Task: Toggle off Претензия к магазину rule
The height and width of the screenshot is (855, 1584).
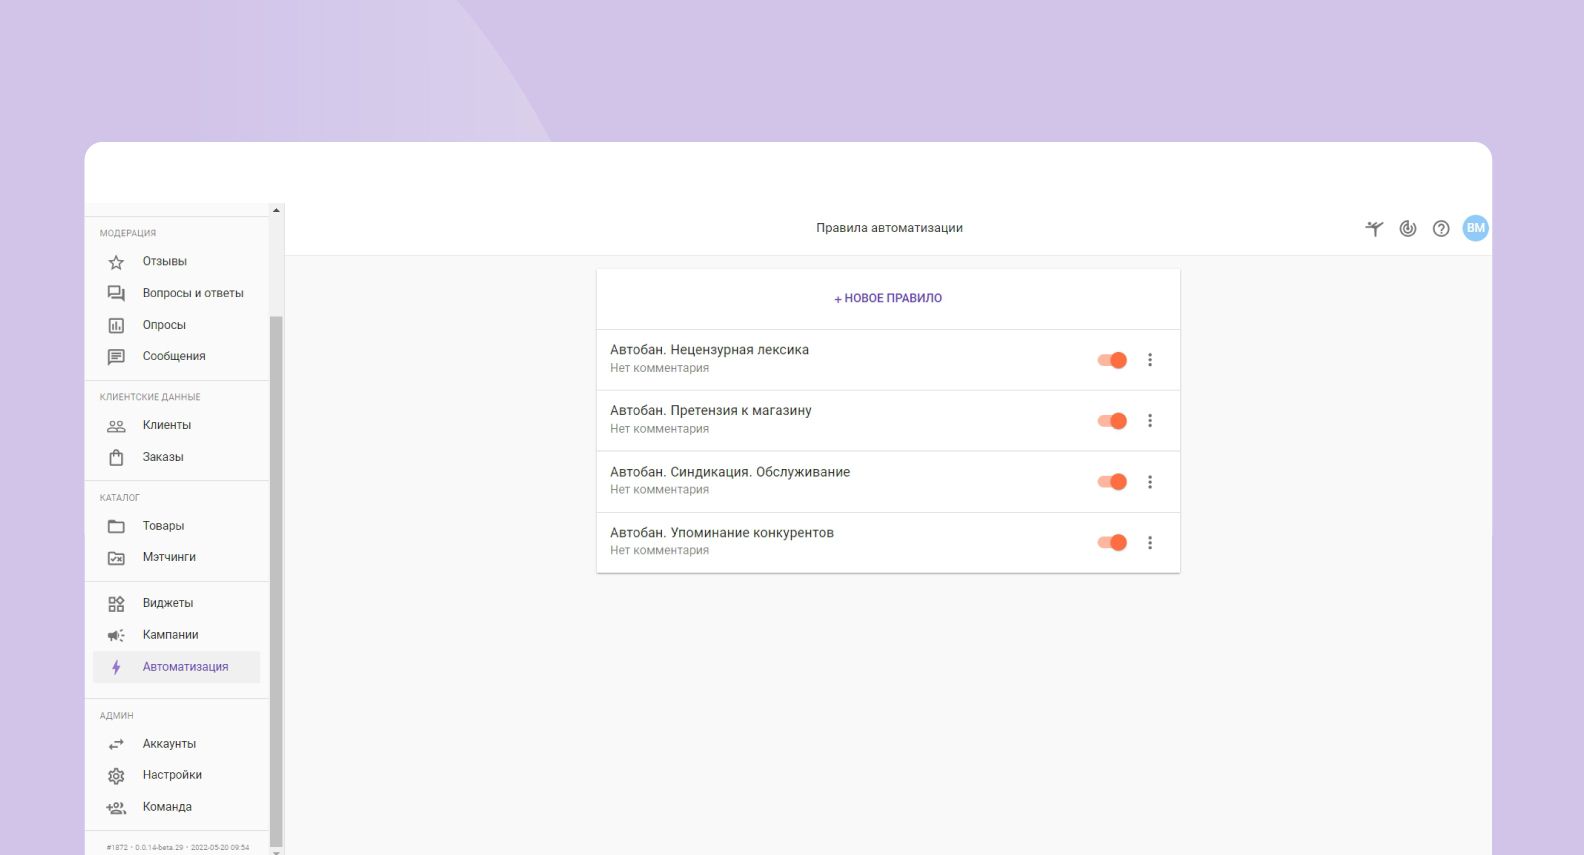Action: pos(1112,421)
